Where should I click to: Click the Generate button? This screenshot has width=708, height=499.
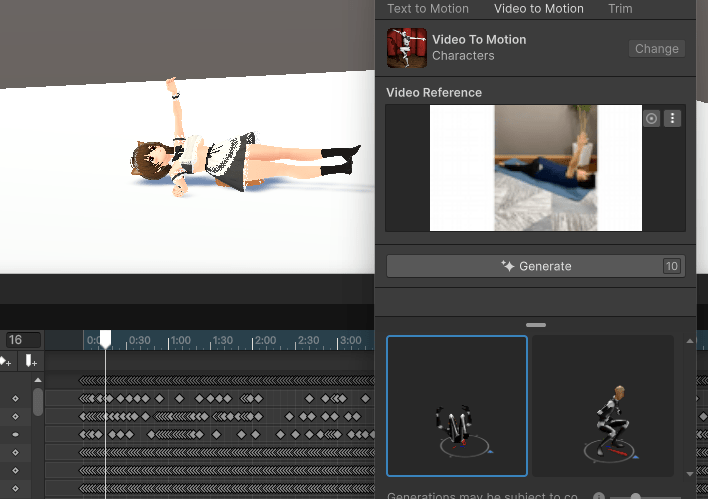tap(535, 266)
